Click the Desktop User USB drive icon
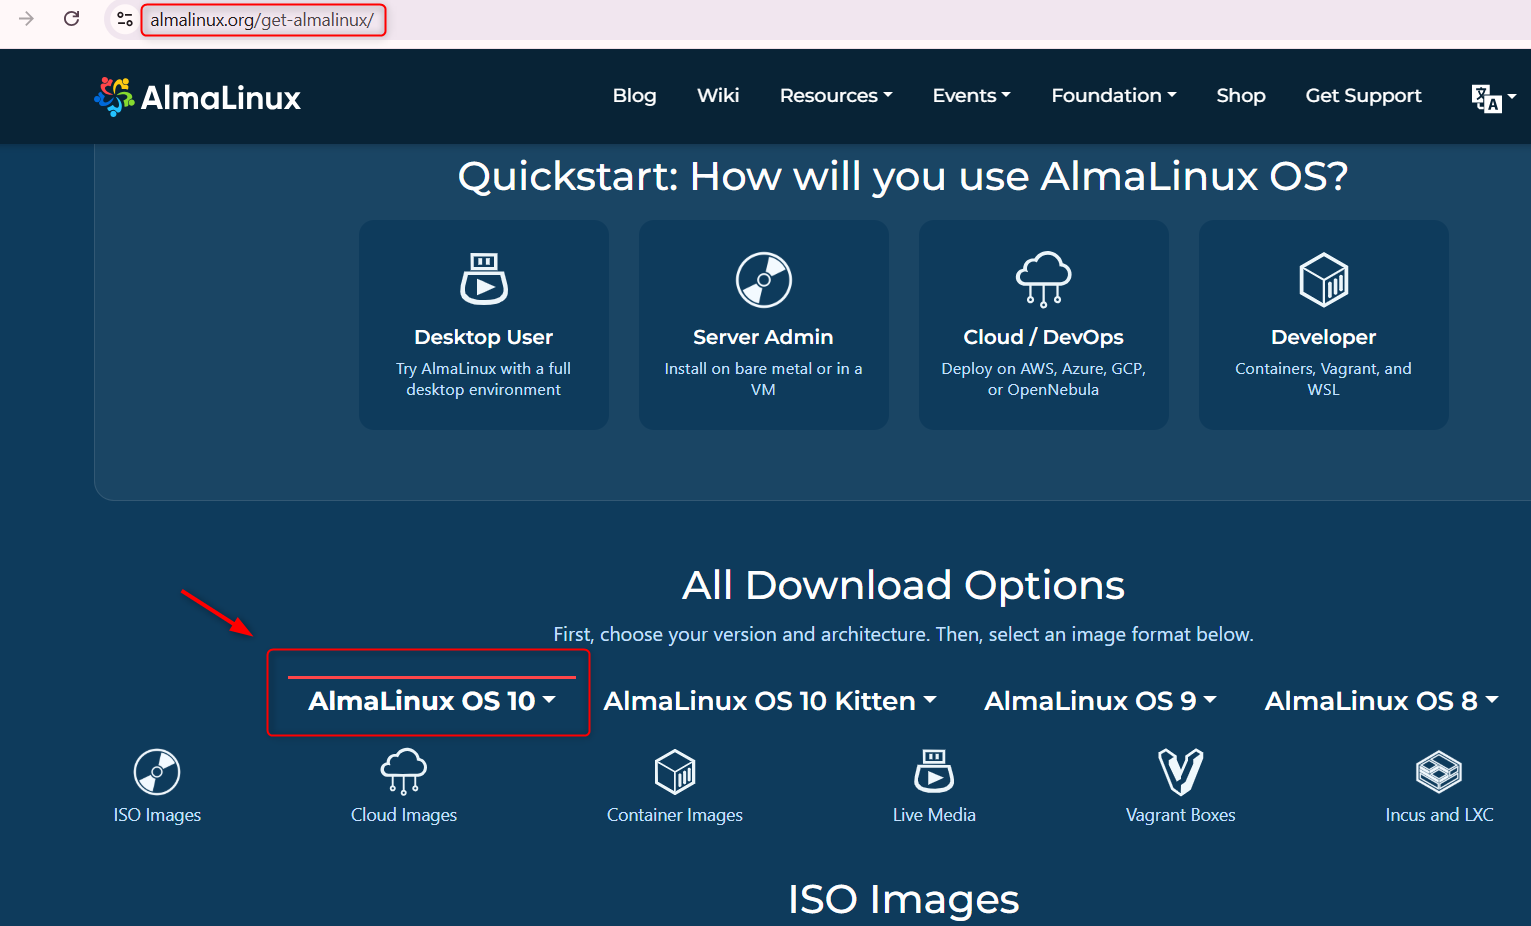The width and height of the screenshot is (1531, 926). pos(484,279)
